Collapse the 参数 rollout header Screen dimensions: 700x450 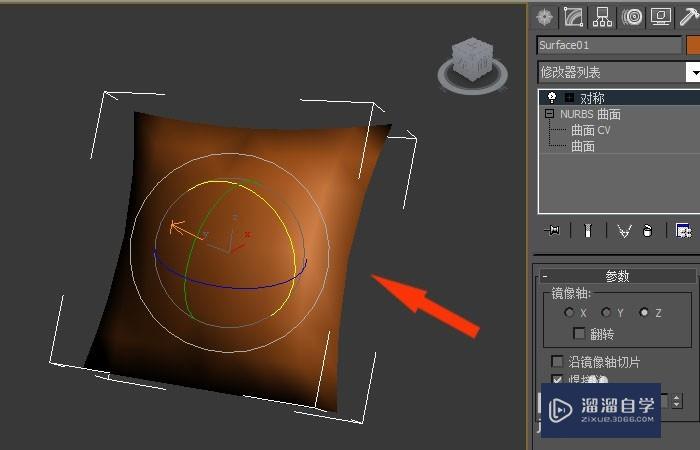(x=618, y=276)
